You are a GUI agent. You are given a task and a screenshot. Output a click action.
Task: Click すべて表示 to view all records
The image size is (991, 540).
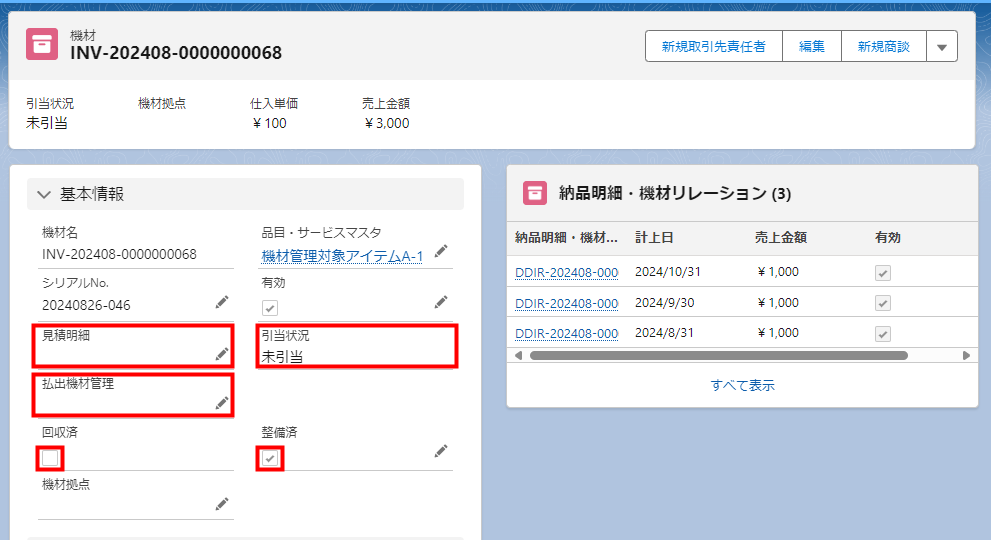[x=742, y=385]
